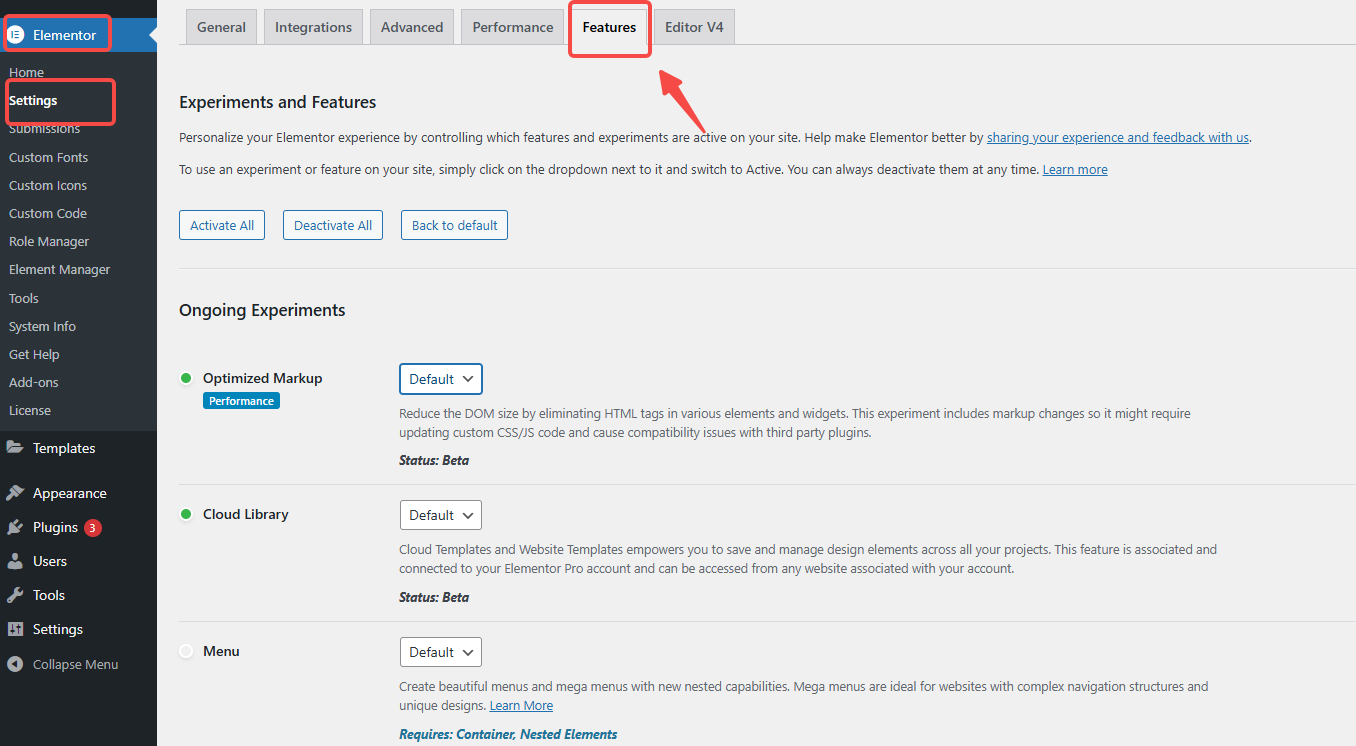
Task: Click Learn More under the Menu experiment
Action: point(520,705)
